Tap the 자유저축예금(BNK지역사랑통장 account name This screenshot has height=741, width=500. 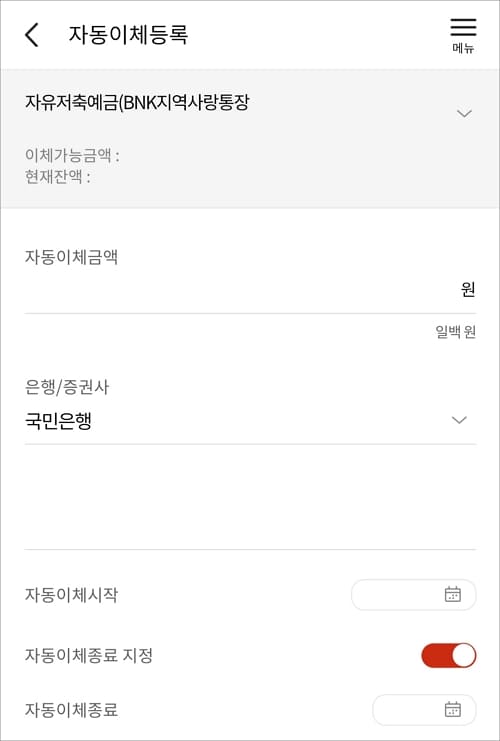[x=137, y=103]
